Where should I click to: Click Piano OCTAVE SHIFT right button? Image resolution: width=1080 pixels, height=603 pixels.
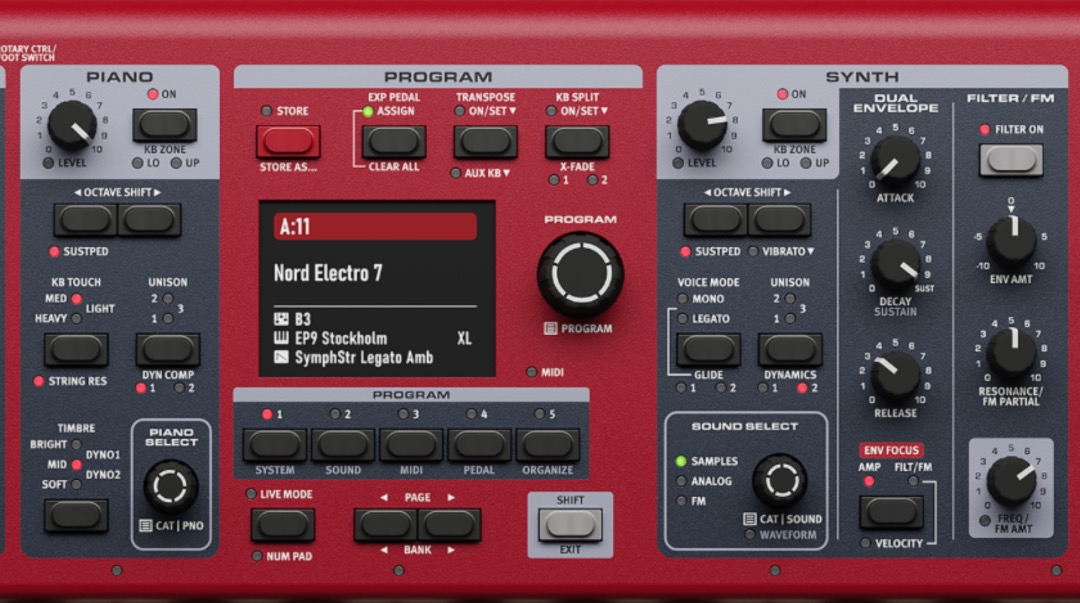tap(149, 220)
